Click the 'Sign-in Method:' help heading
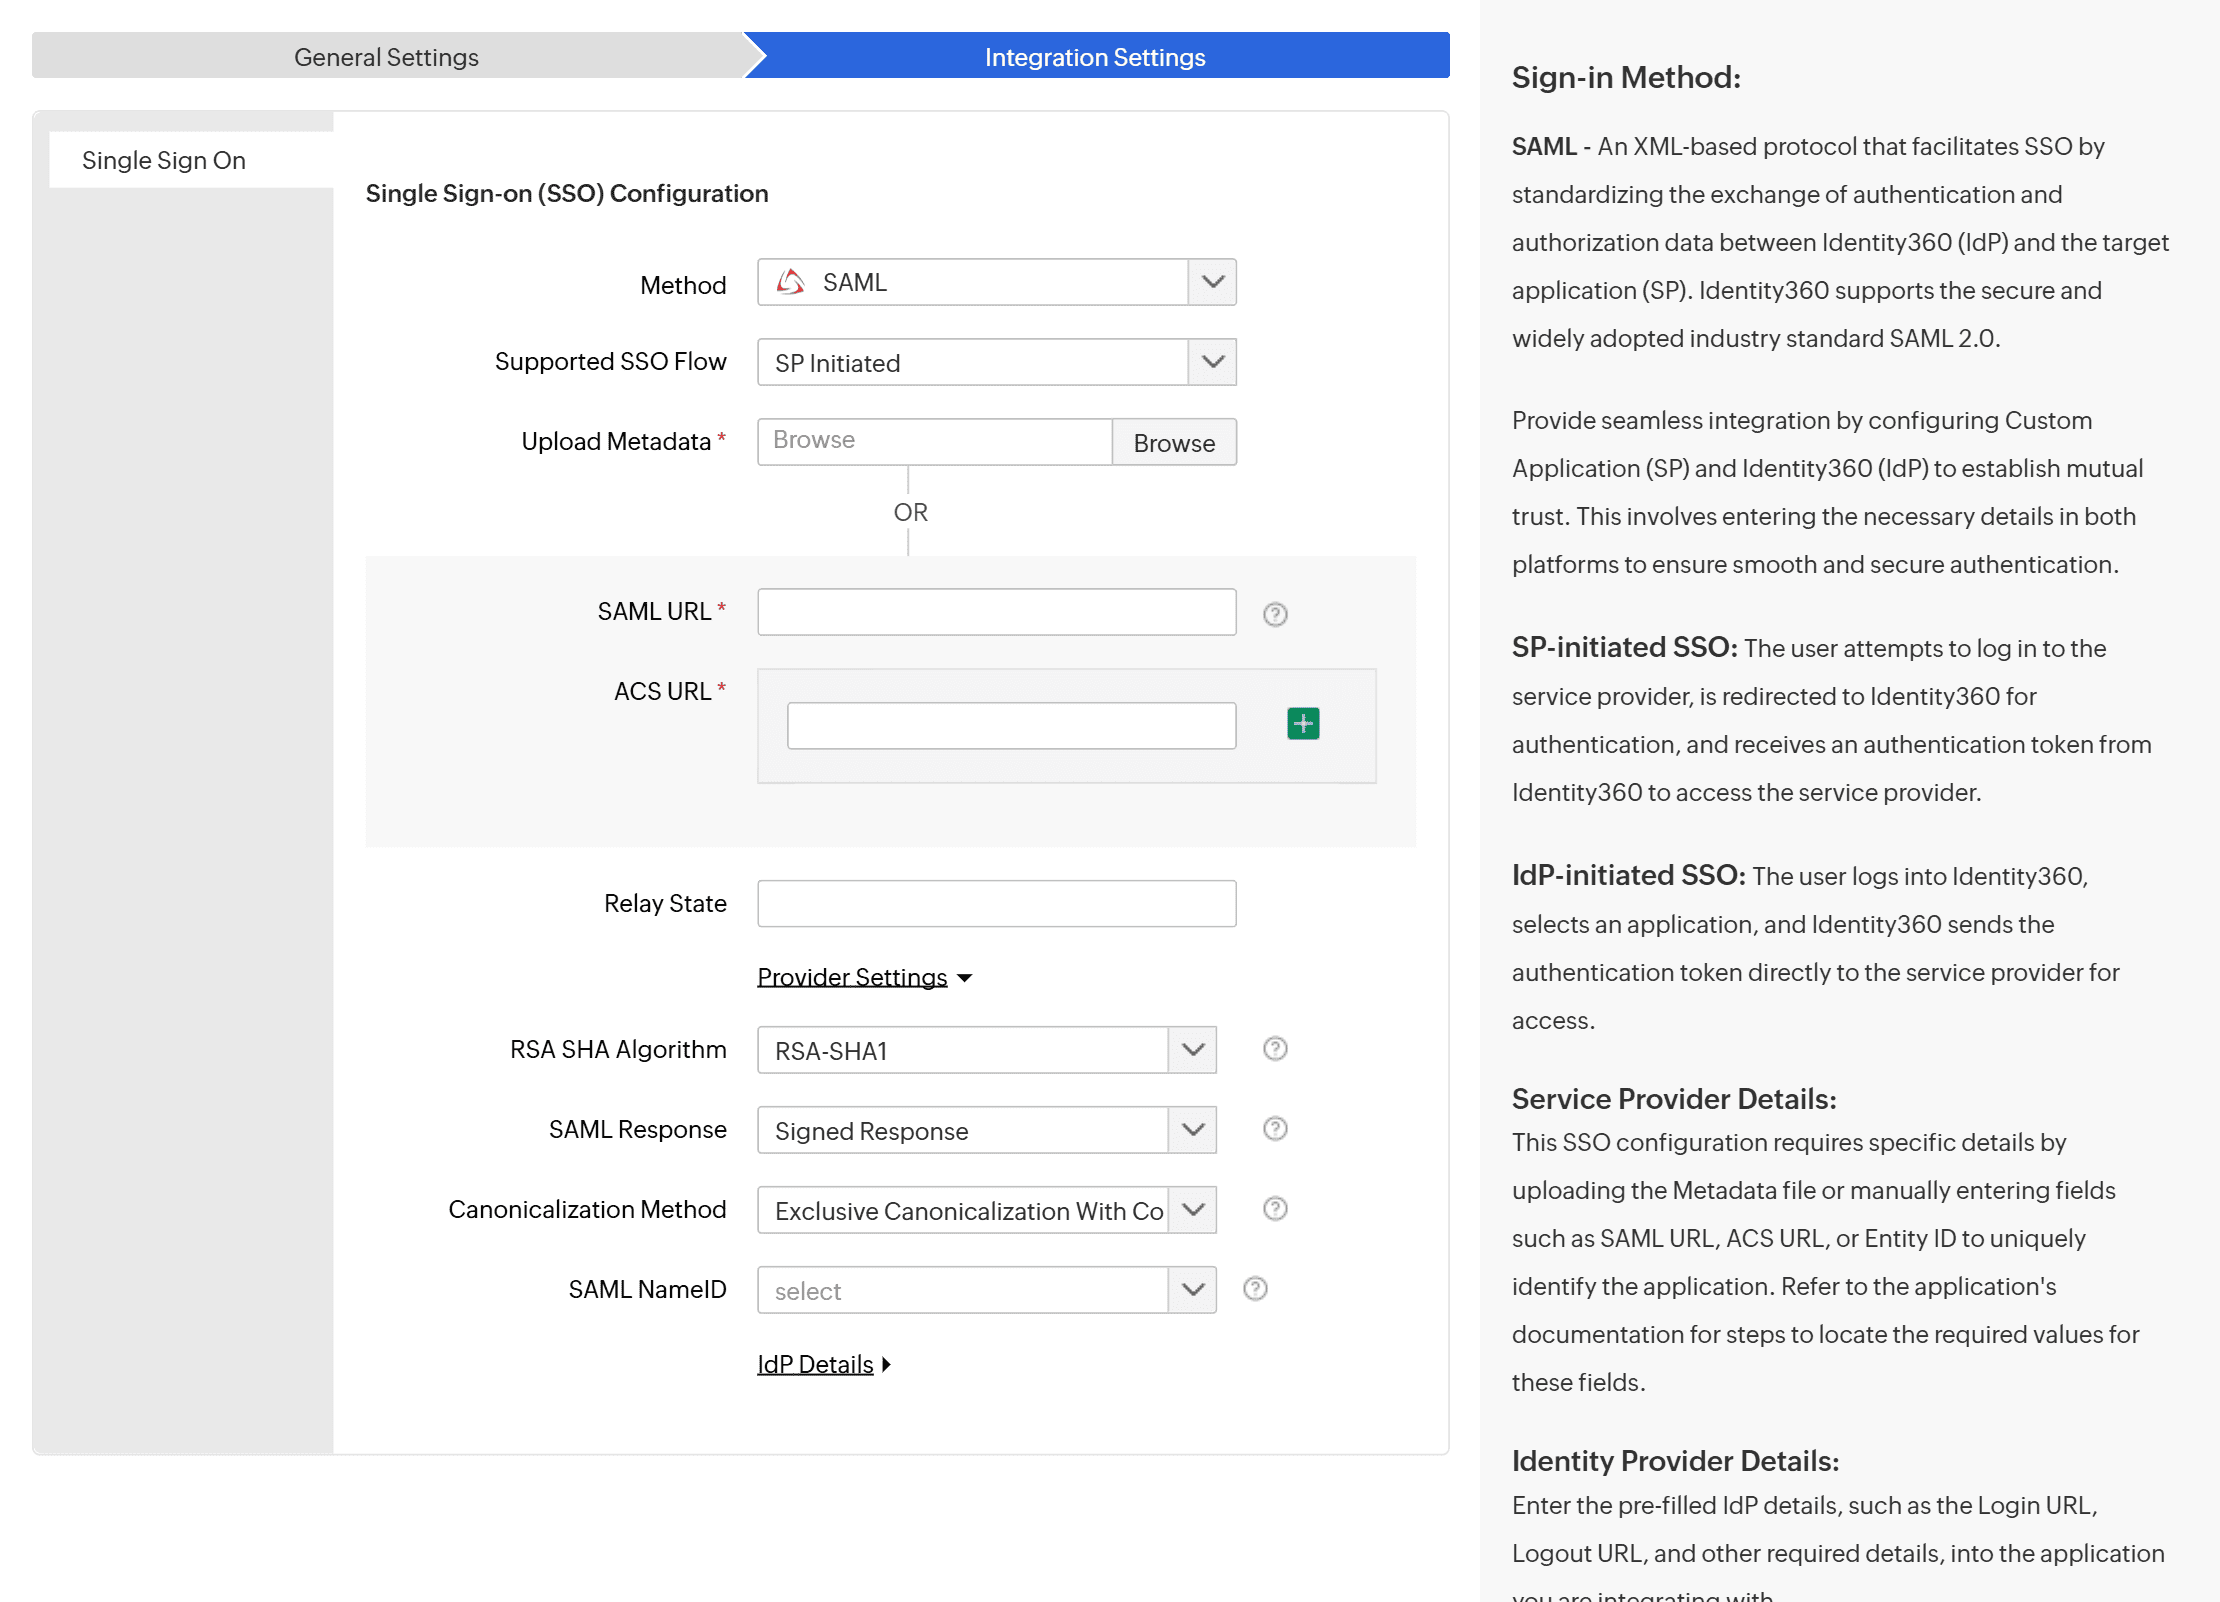Viewport: 2220px width, 1602px height. pos(1626,77)
